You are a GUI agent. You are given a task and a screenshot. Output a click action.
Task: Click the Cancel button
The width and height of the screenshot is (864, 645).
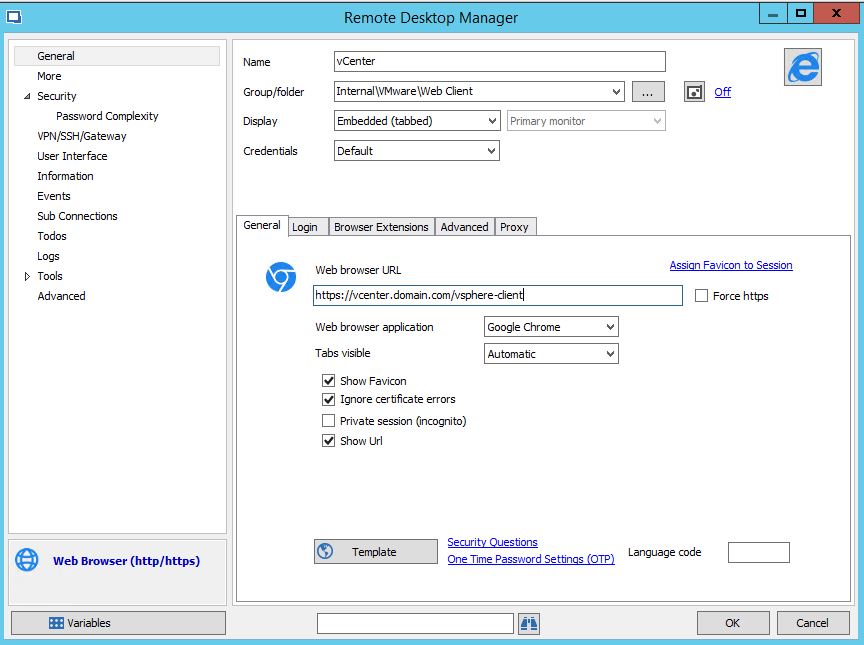tap(813, 623)
